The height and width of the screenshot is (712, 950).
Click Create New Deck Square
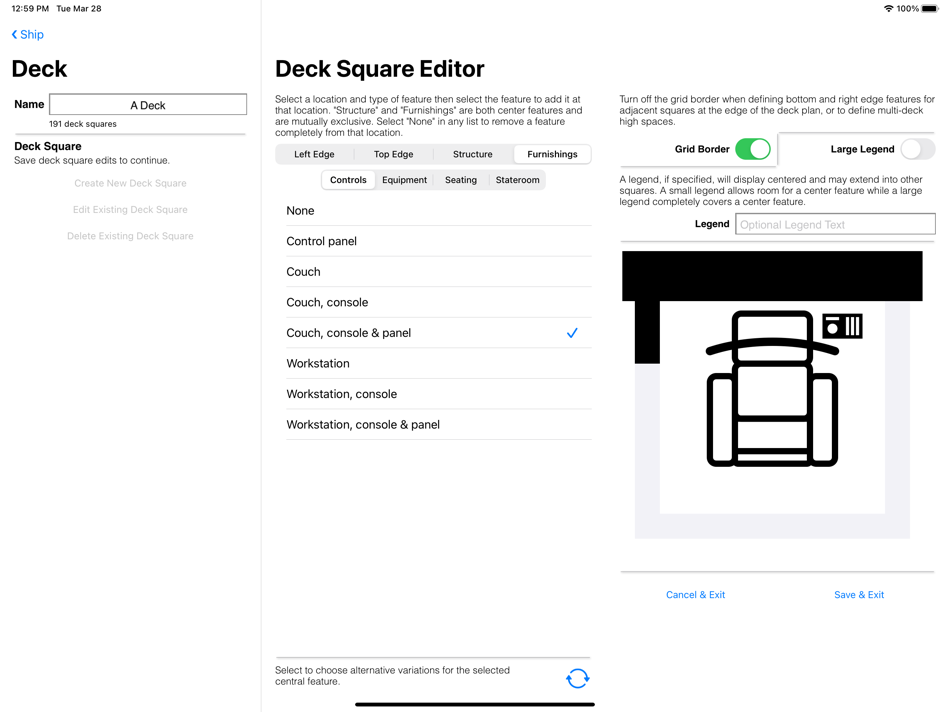(130, 183)
